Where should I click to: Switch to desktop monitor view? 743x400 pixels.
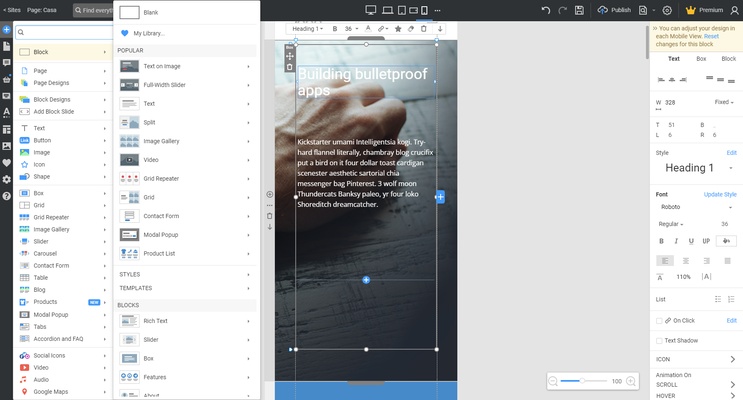[x=371, y=10]
